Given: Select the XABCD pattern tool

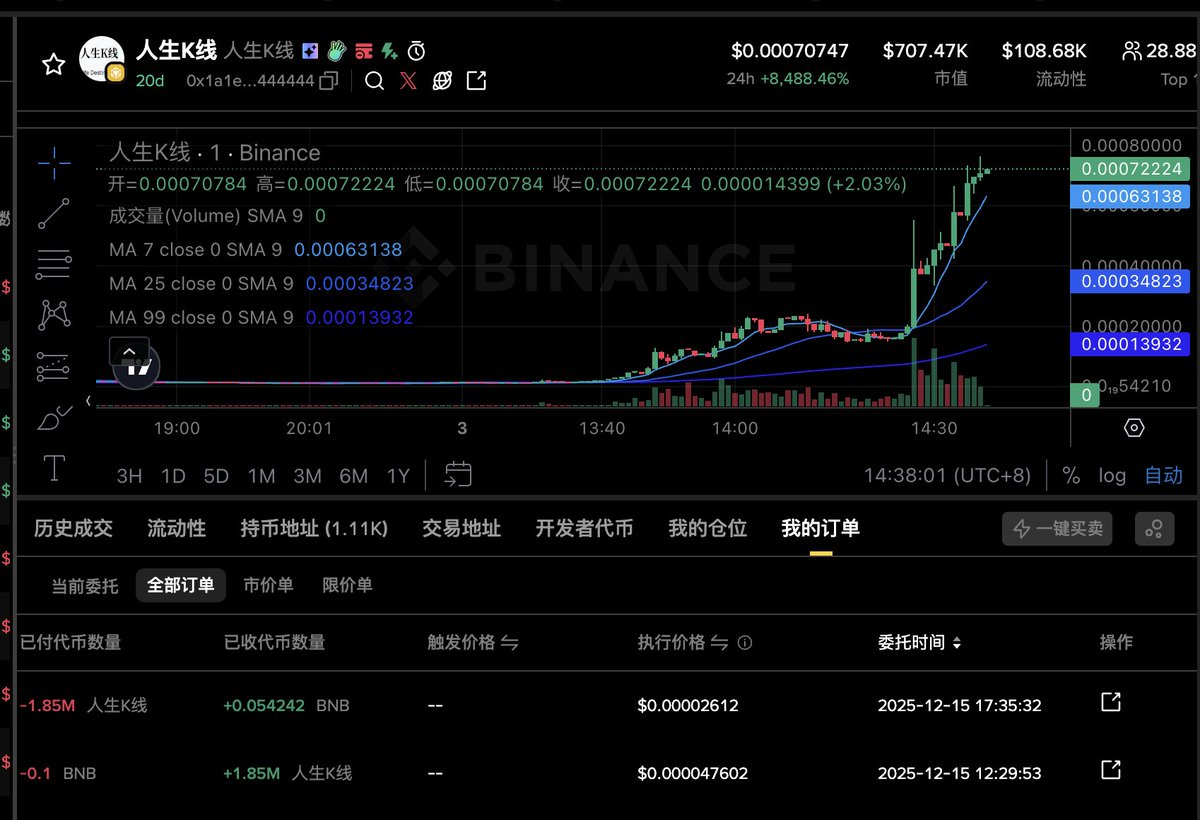Looking at the screenshot, I should [x=54, y=315].
